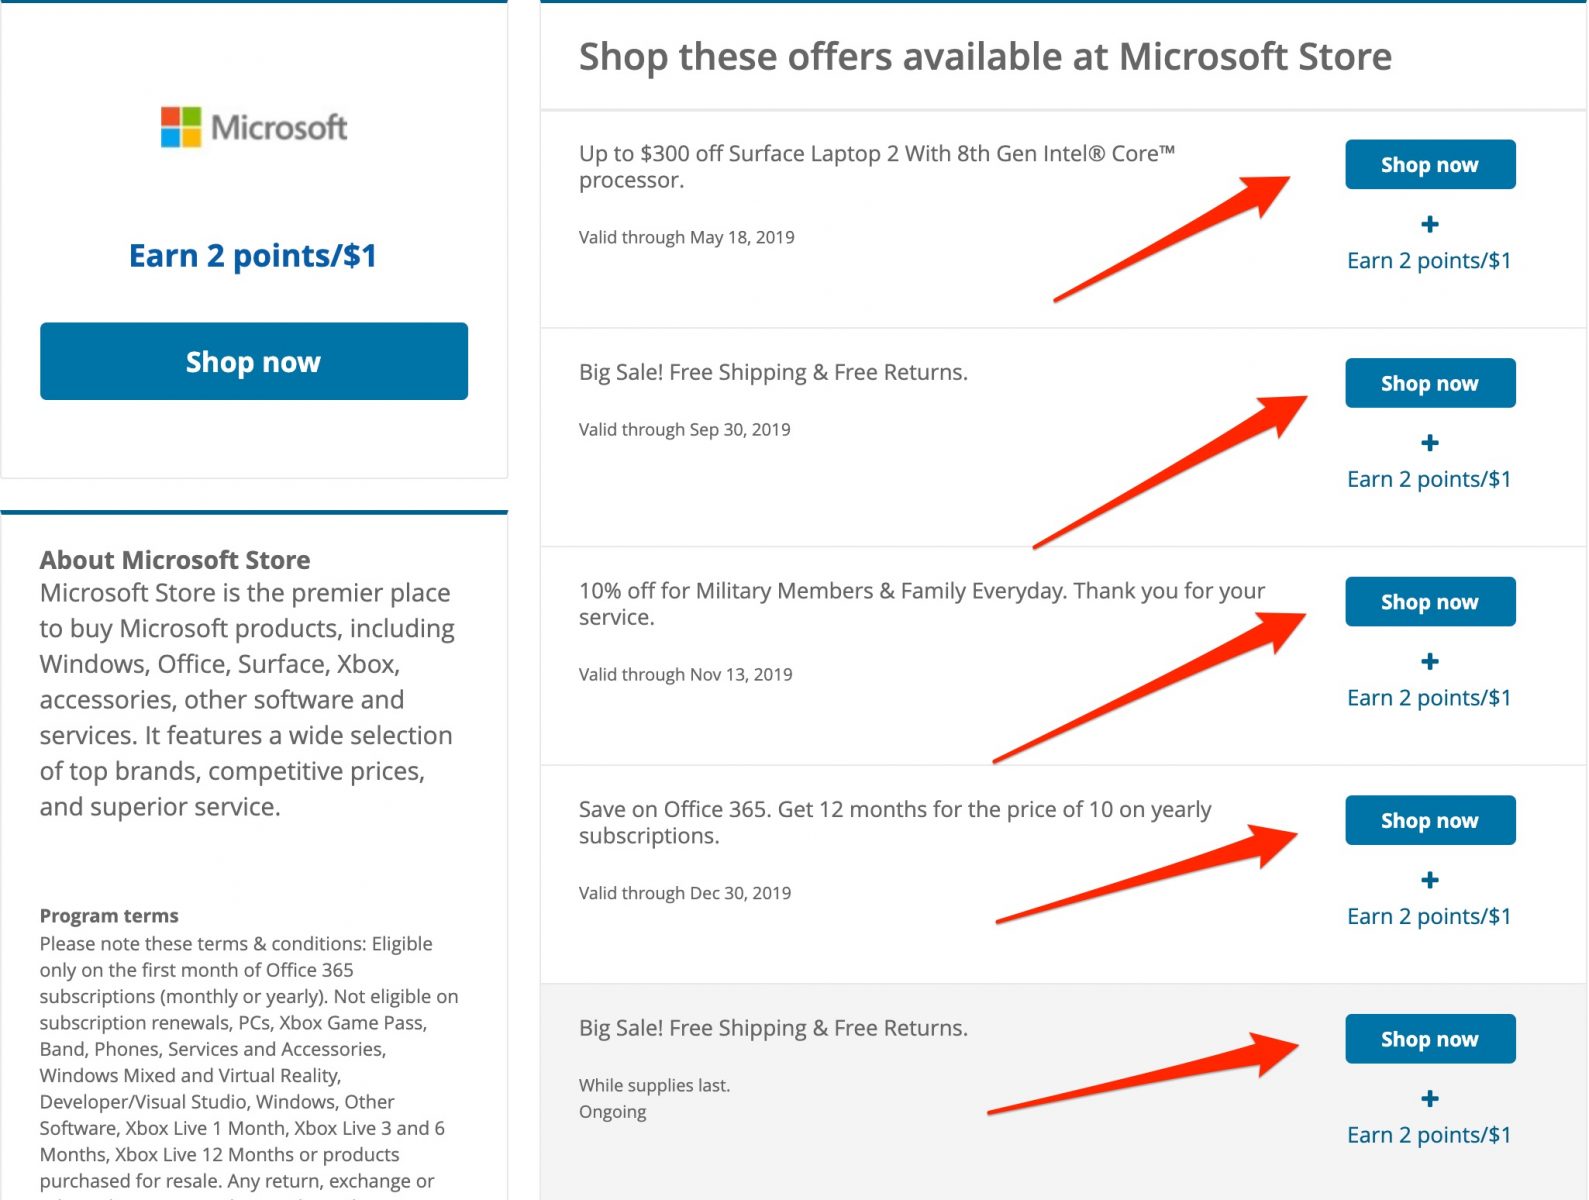Viewport: 1589px width, 1200px height.
Task: Click the Earn 2 points/$1 heading in sidebar
Action: click(253, 256)
